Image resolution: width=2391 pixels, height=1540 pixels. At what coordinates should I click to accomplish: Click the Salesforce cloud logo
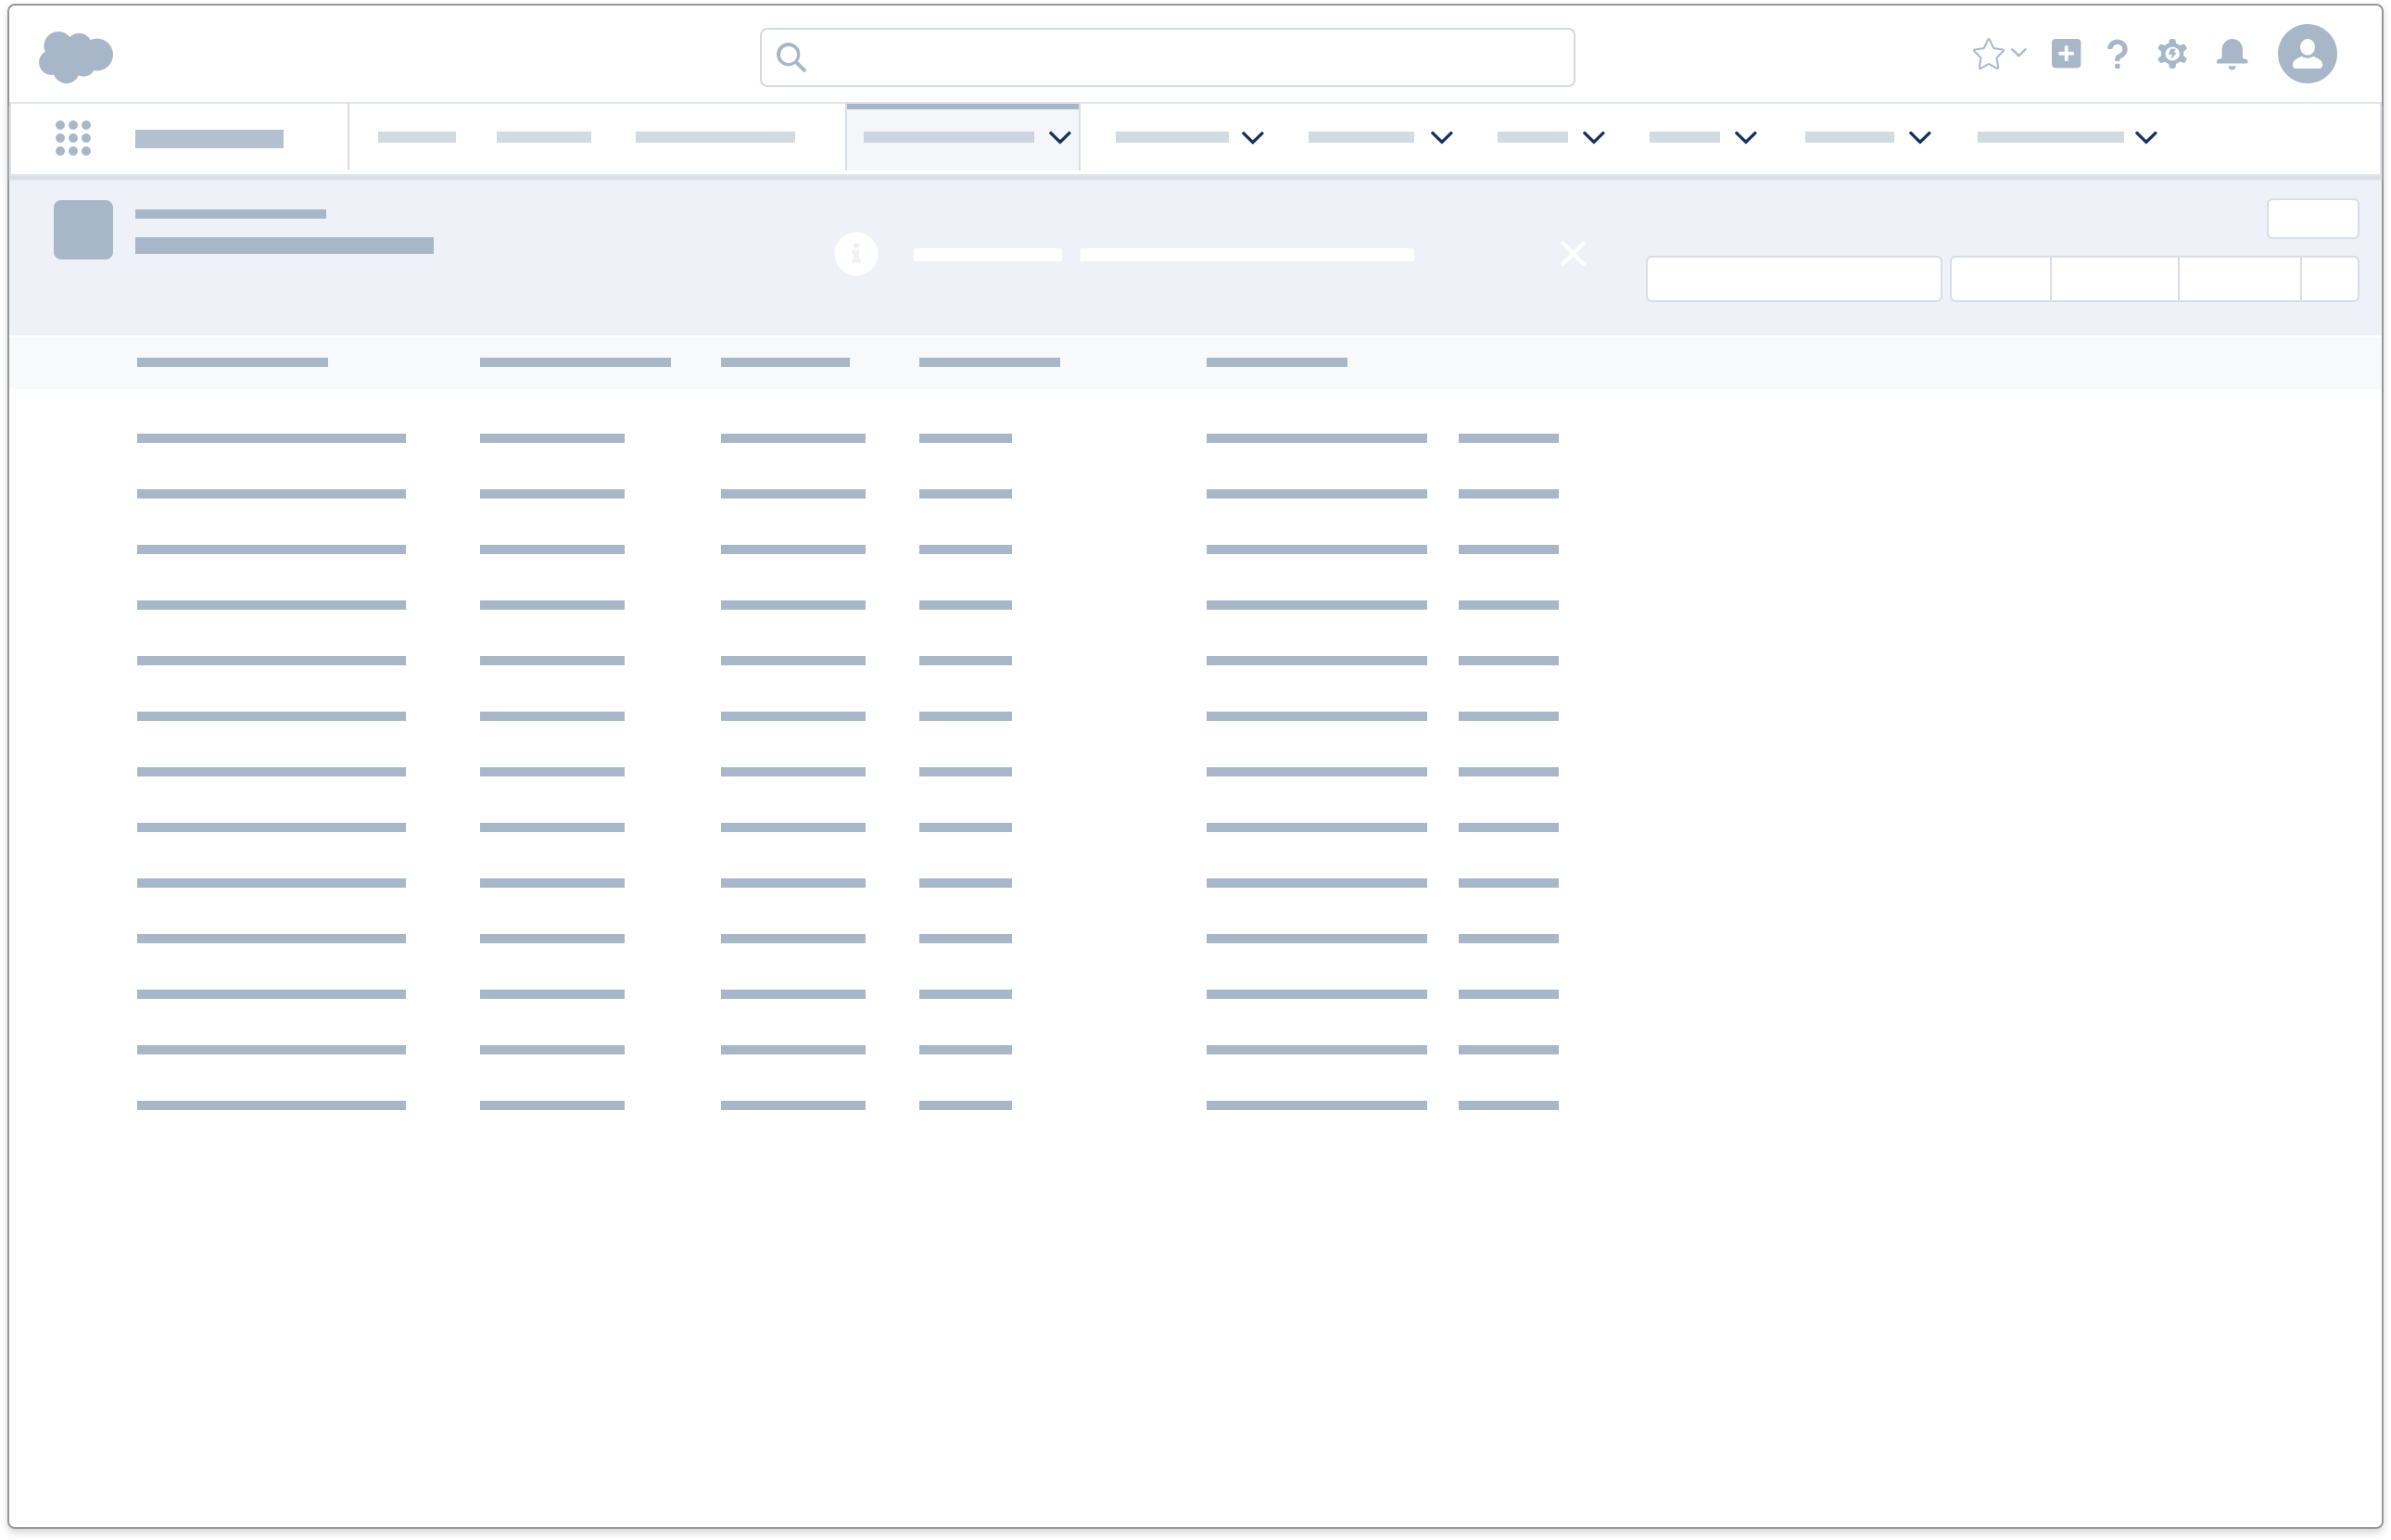pyautogui.click(x=76, y=55)
